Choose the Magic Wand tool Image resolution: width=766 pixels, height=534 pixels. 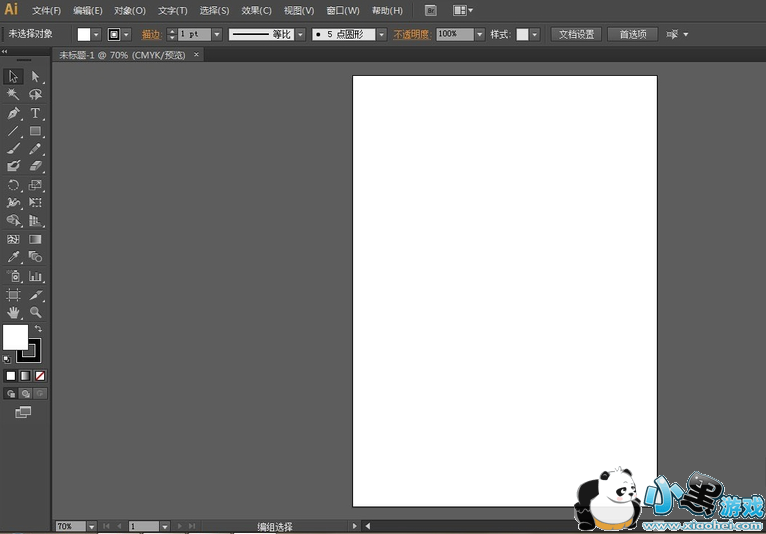tap(14, 94)
